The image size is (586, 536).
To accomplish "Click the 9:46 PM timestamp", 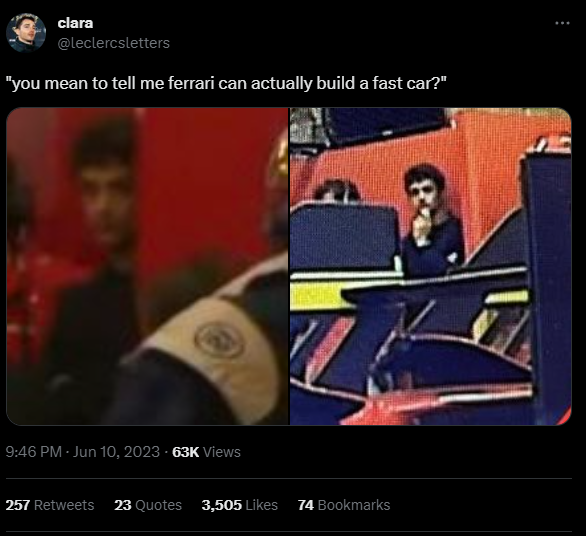I will coord(34,452).
